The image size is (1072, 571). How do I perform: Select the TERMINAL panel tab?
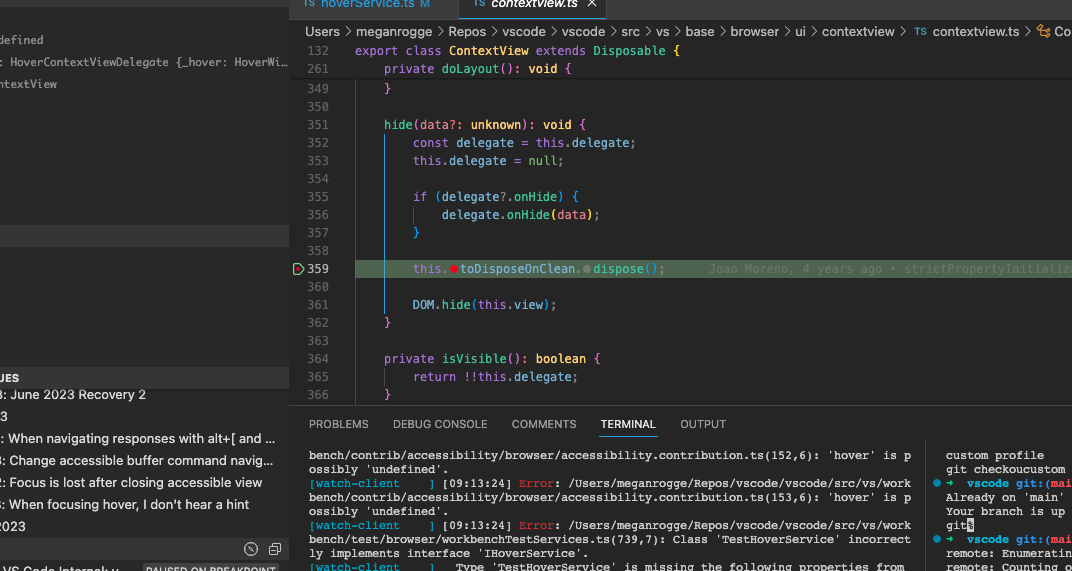(x=628, y=424)
